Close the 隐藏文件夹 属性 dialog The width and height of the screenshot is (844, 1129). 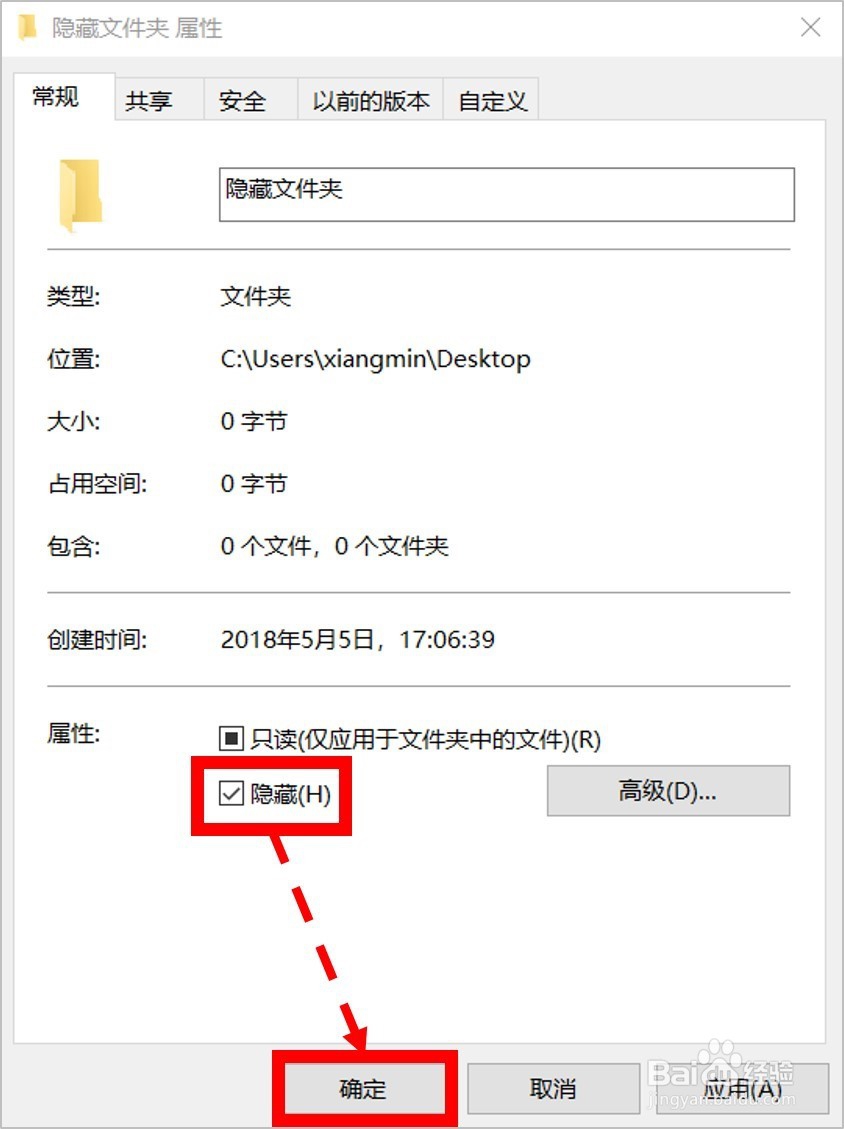click(x=811, y=27)
